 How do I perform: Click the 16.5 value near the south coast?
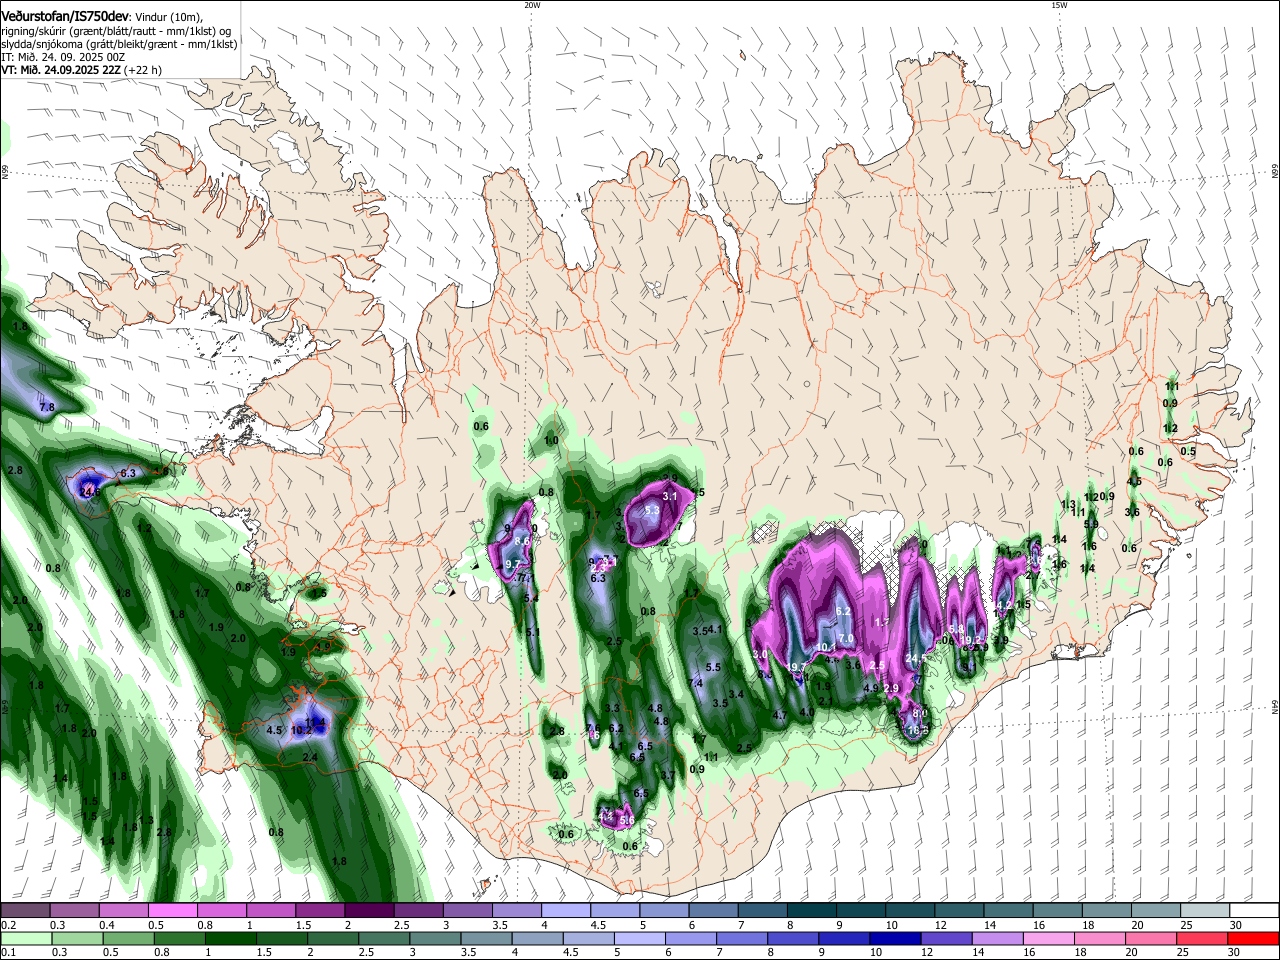[918, 730]
